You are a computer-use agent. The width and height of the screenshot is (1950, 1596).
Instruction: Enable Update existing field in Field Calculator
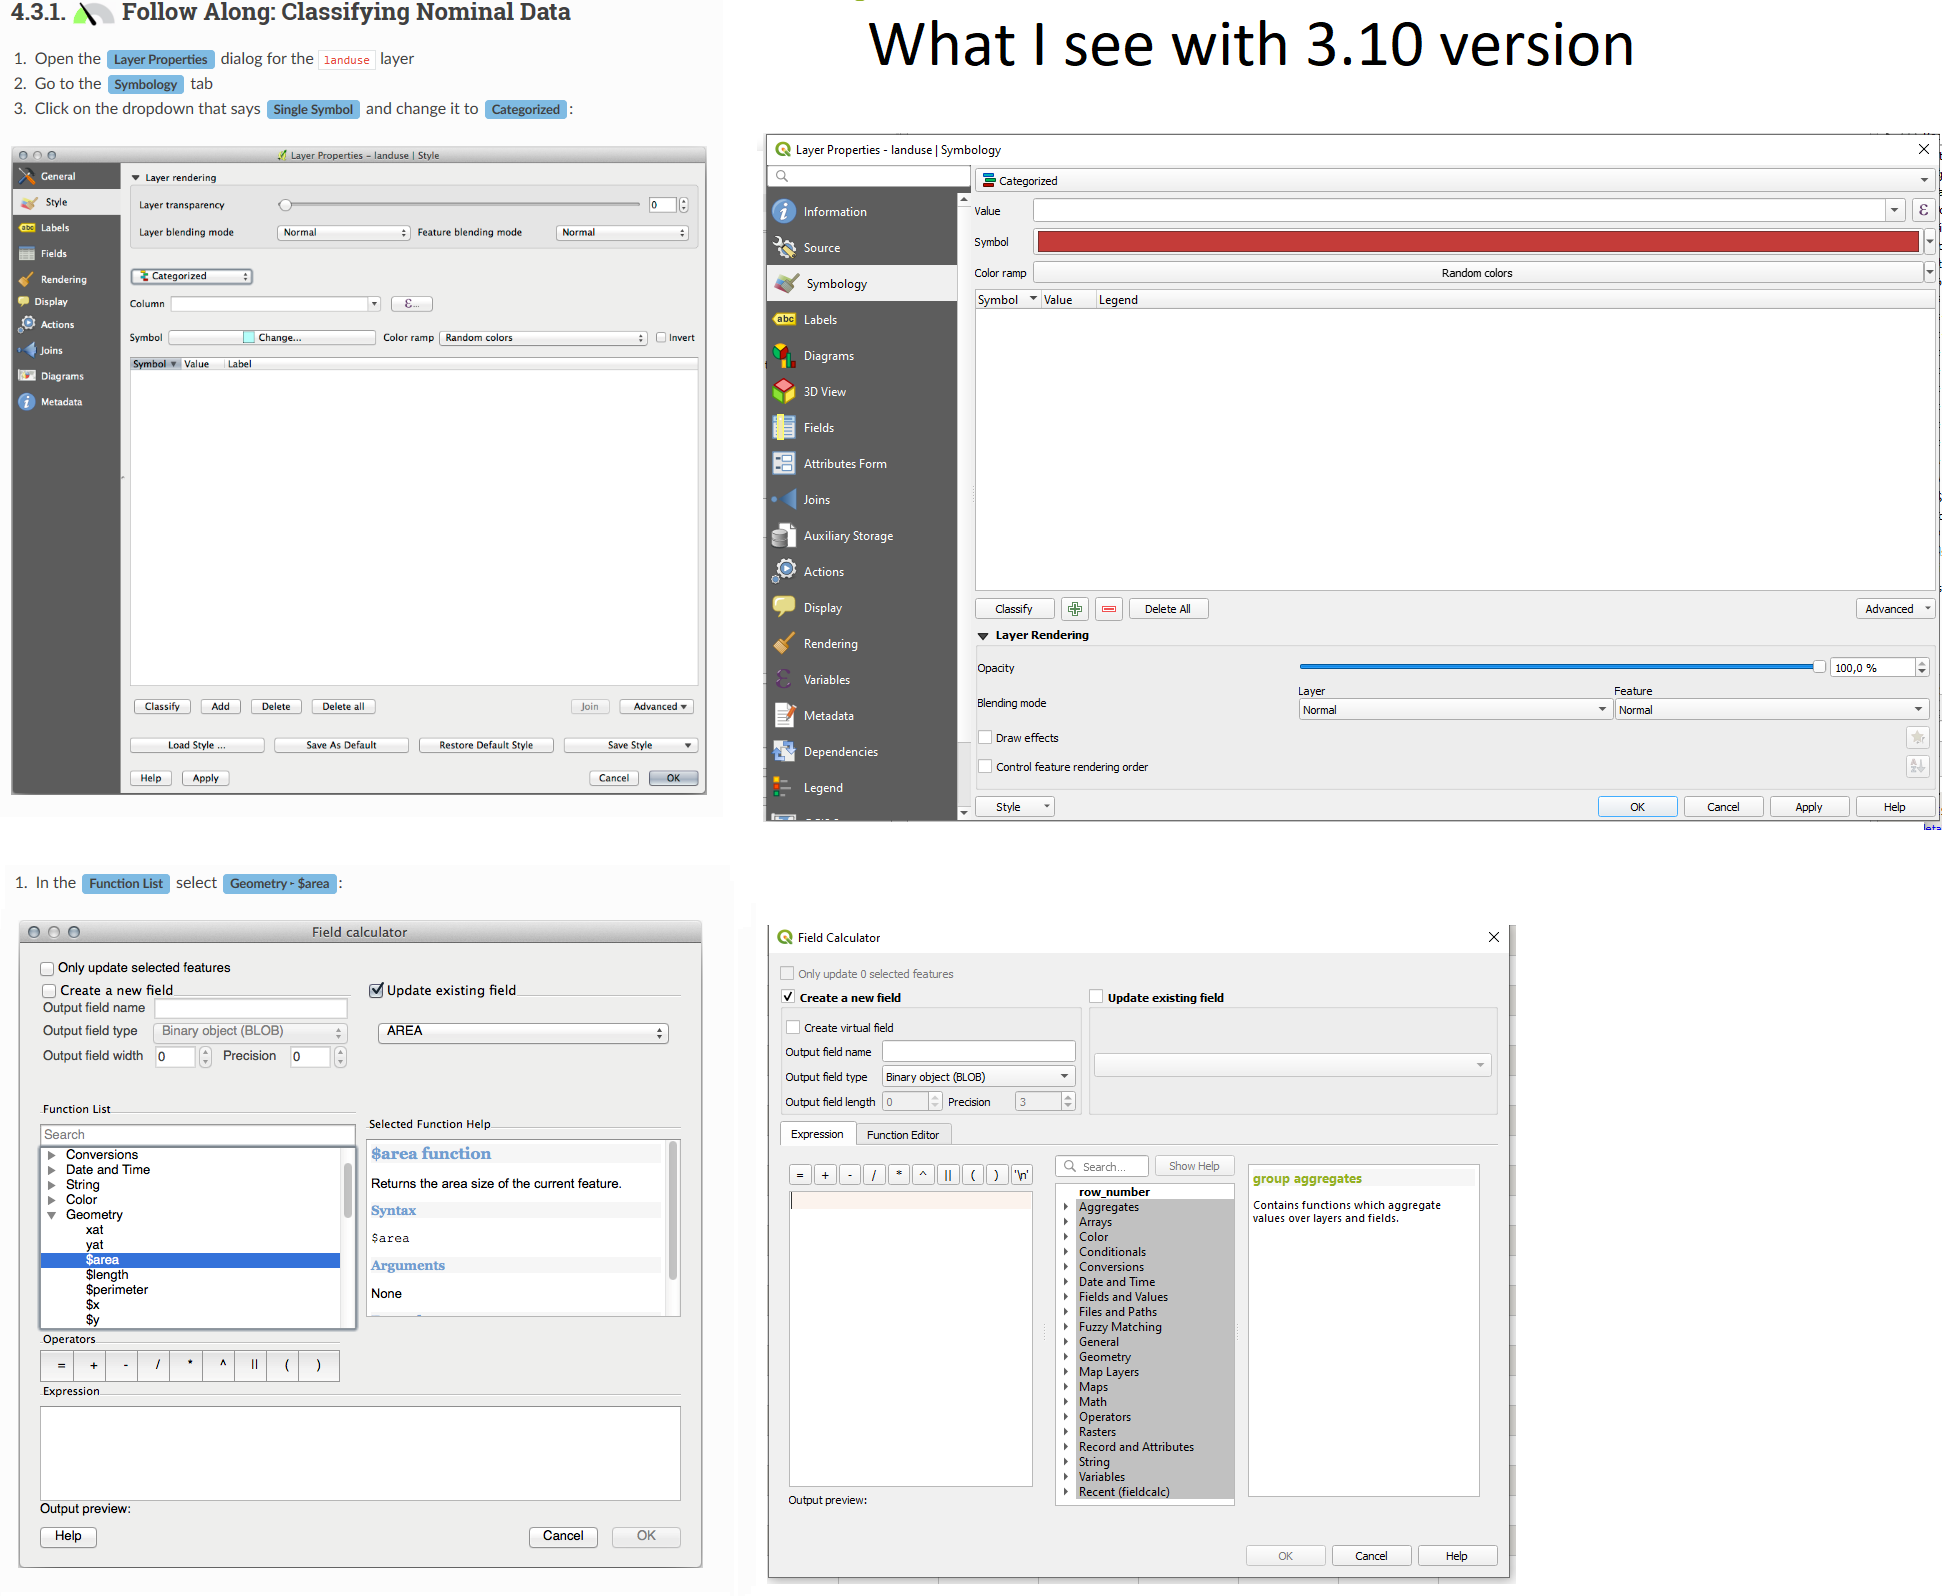[1096, 996]
